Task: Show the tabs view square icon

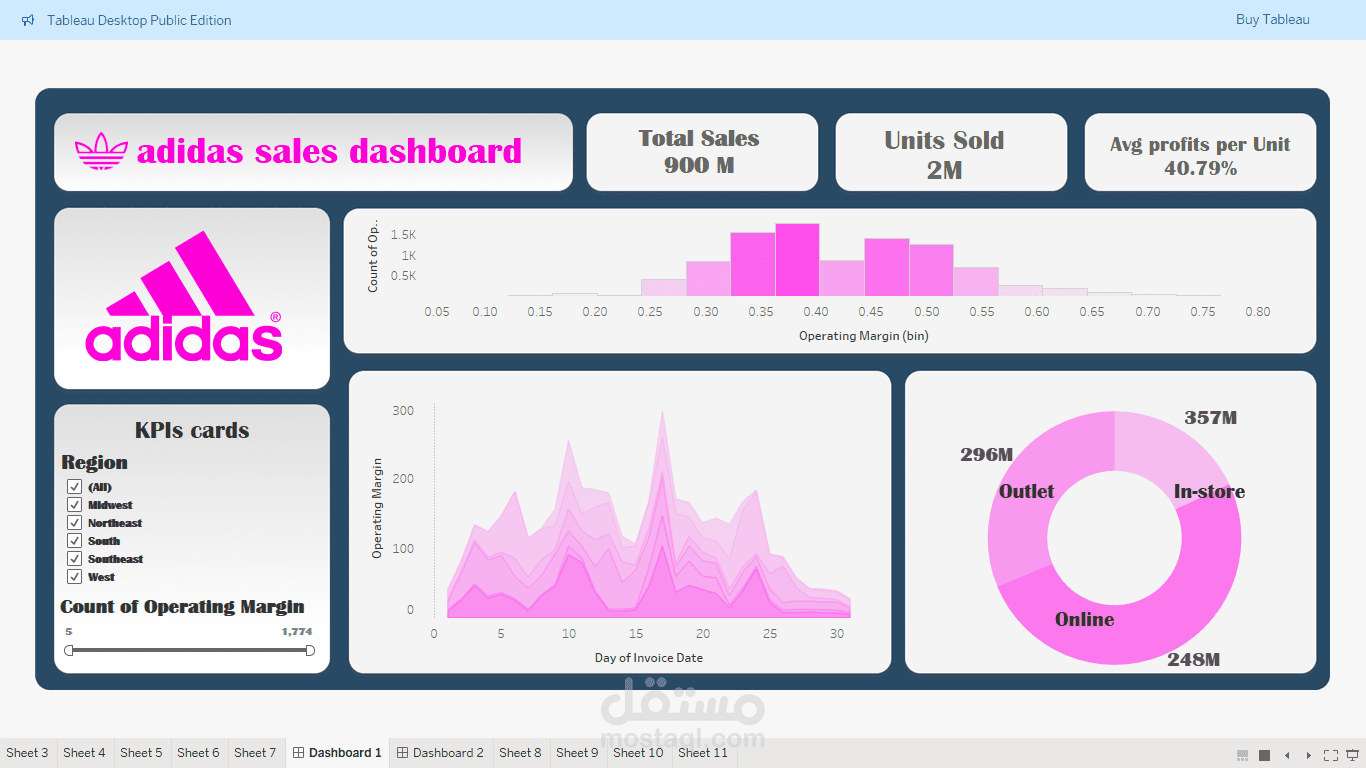Action: pyautogui.click(x=1264, y=754)
